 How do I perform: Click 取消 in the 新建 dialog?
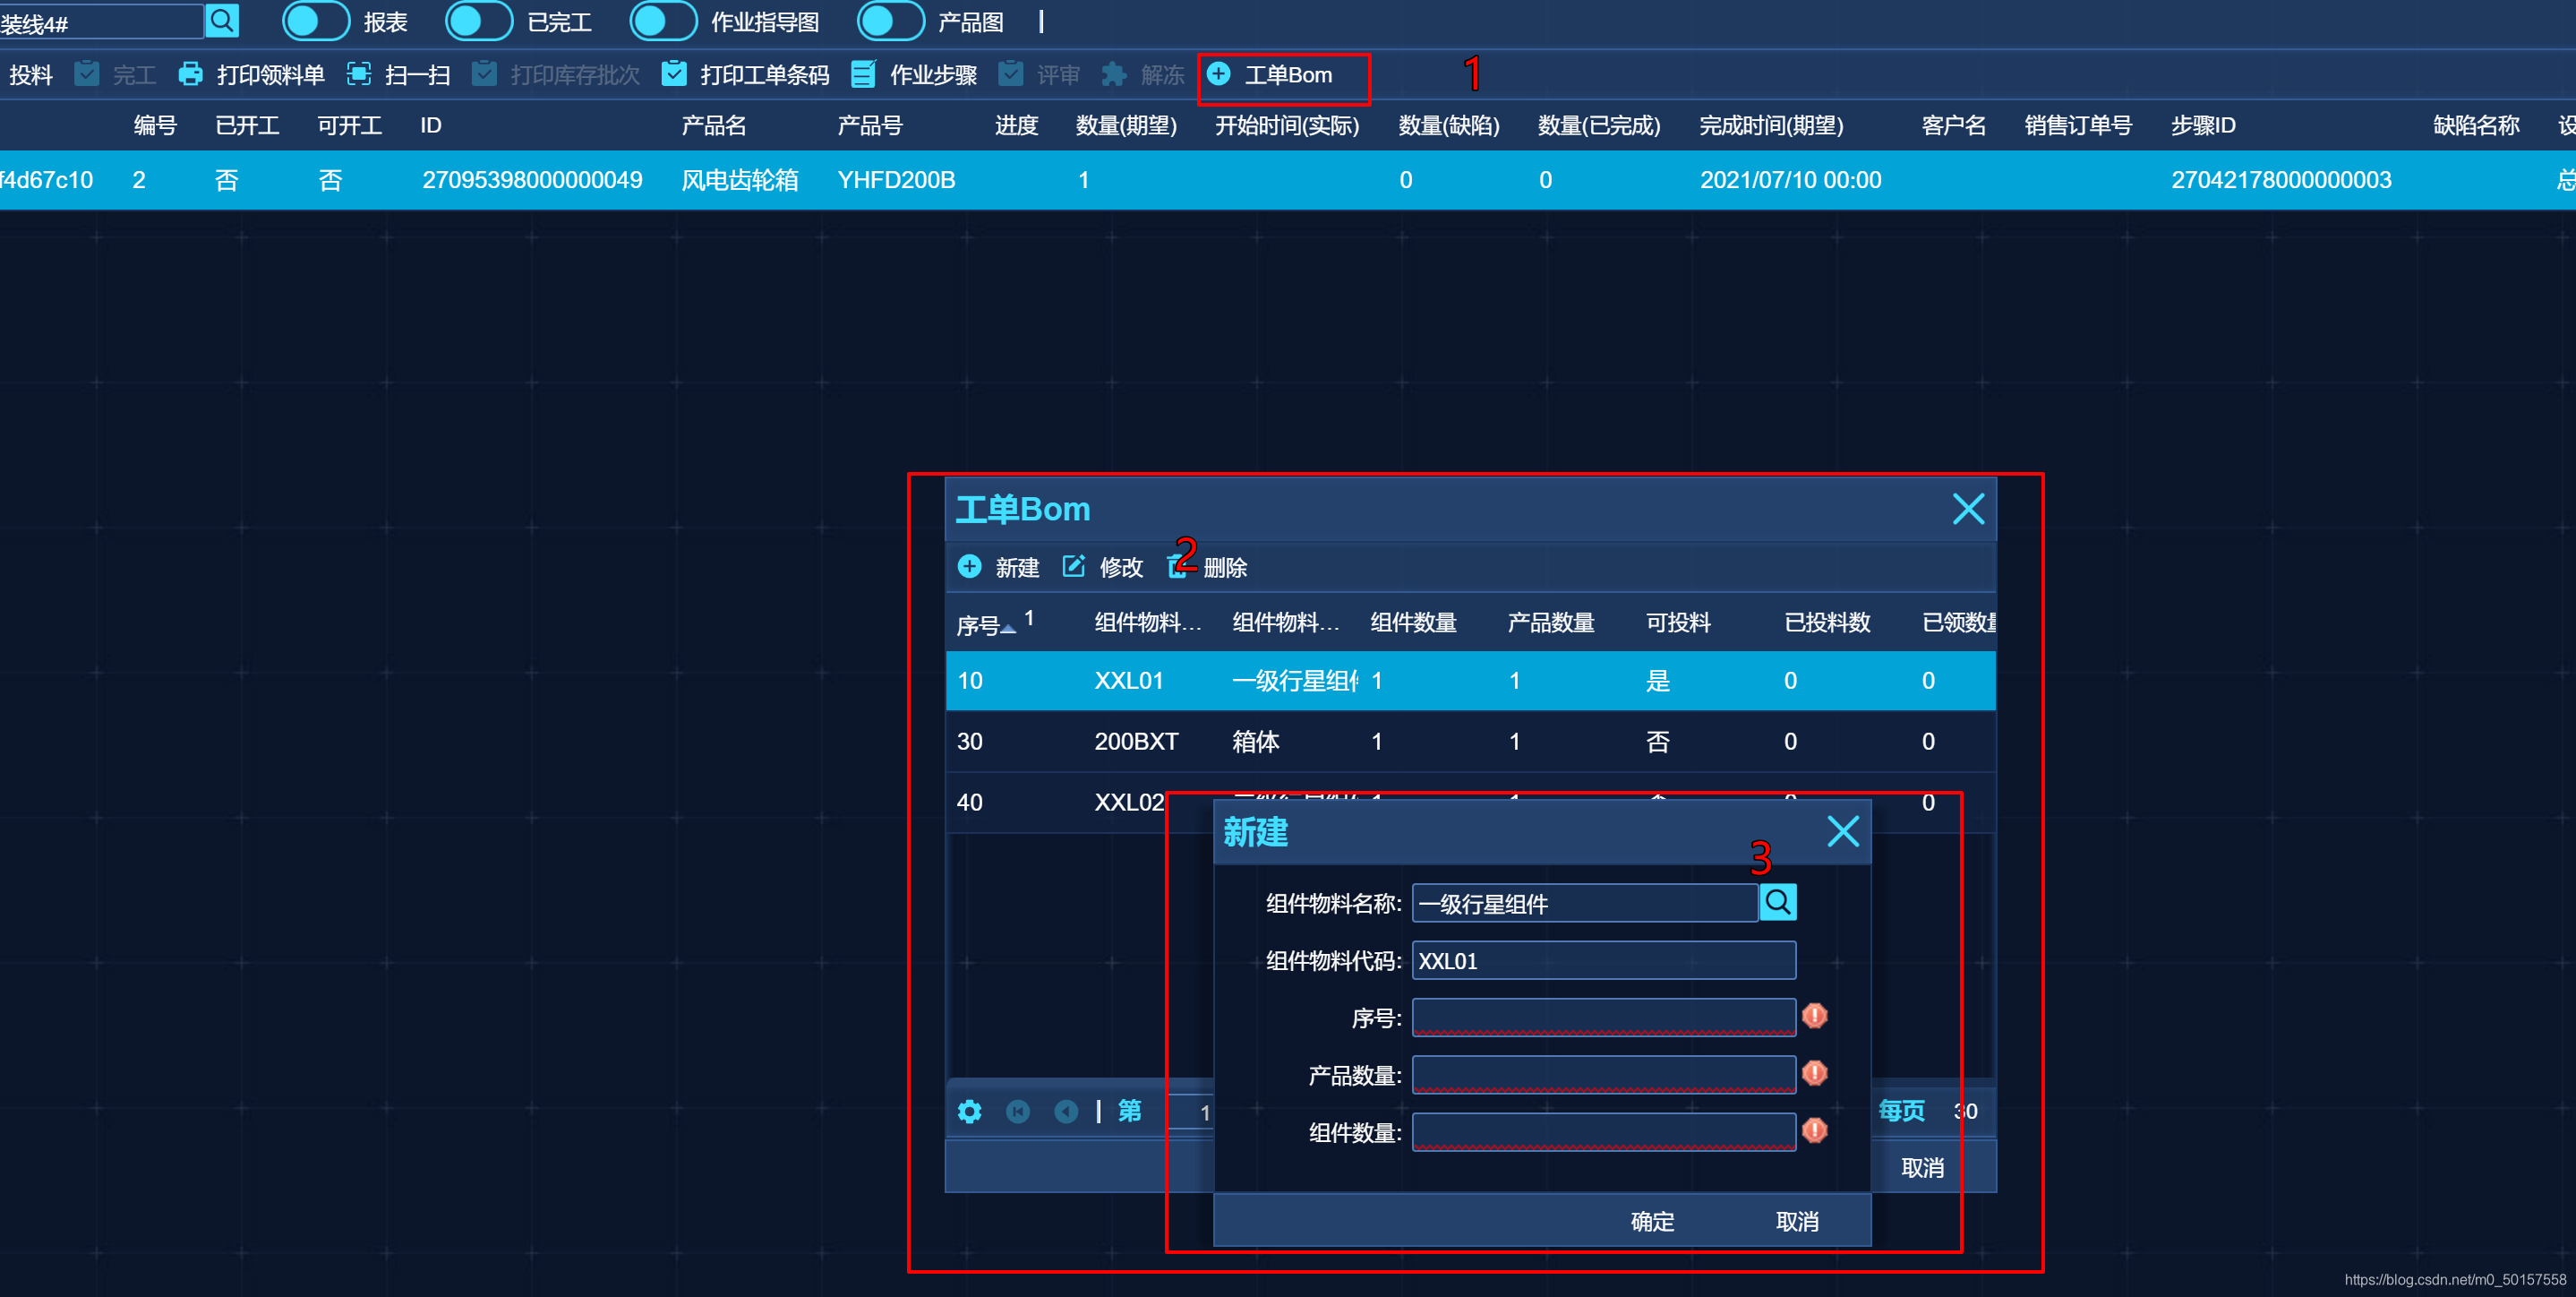[x=1797, y=1221]
